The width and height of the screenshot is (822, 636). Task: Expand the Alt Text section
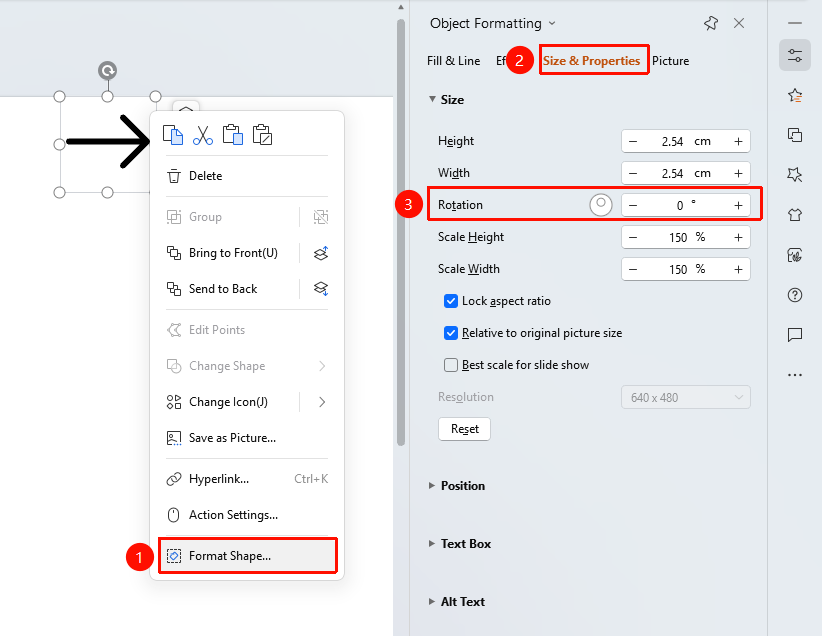click(432, 602)
